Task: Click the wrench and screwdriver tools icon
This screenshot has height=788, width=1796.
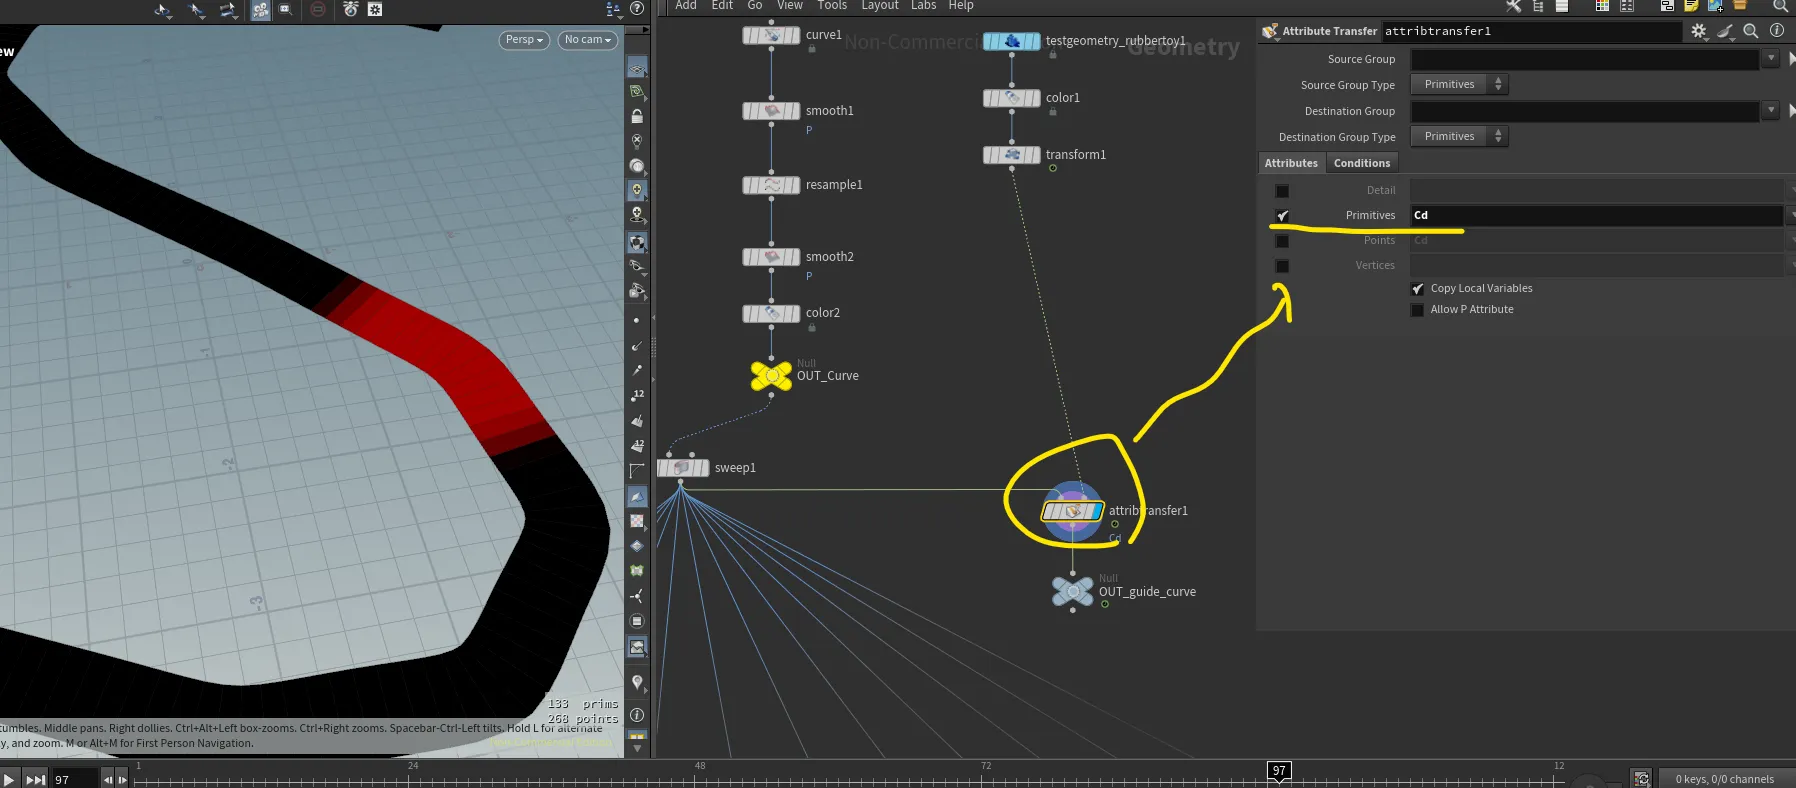Action: [1513, 6]
